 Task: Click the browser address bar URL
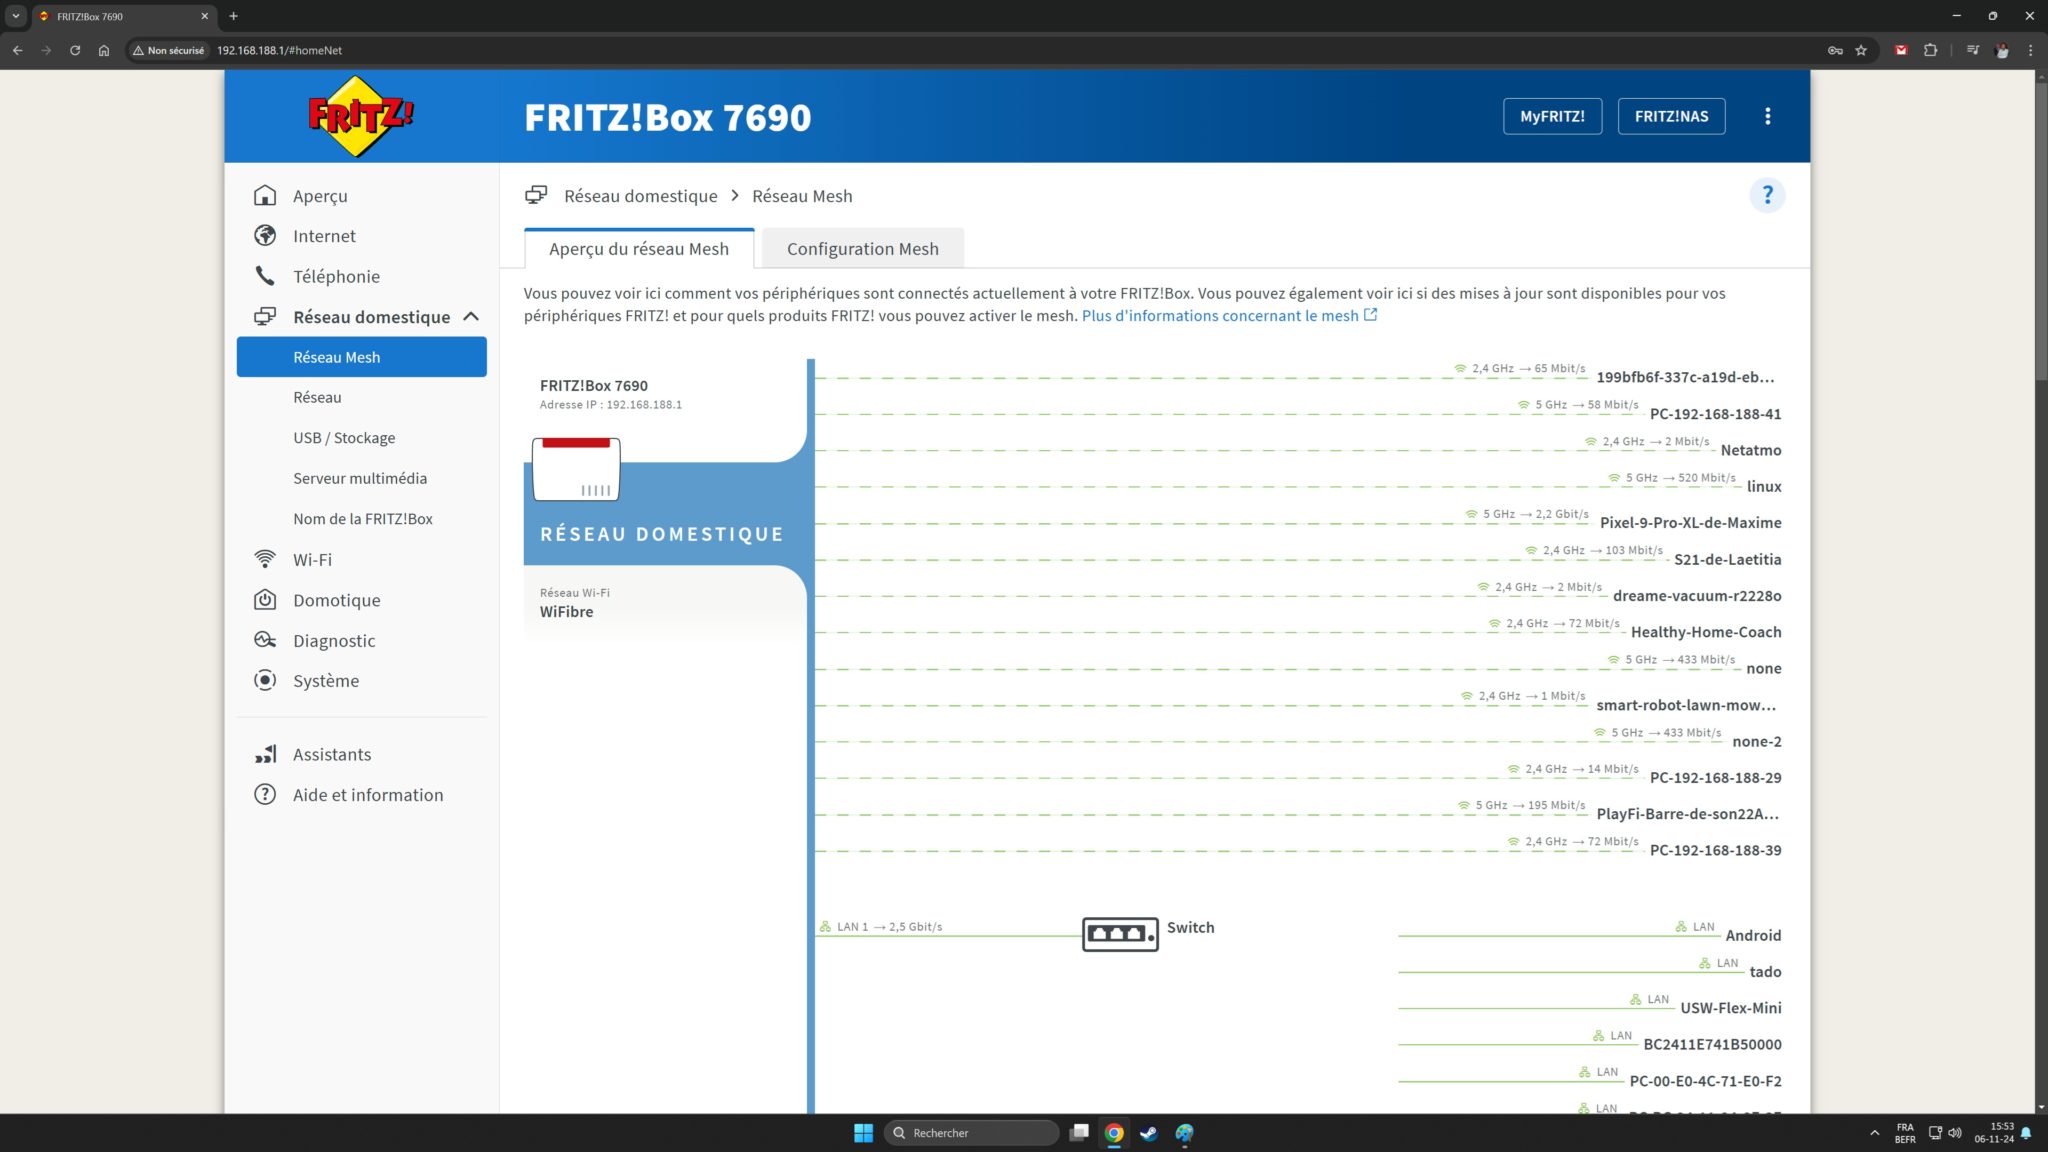(x=279, y=50)
